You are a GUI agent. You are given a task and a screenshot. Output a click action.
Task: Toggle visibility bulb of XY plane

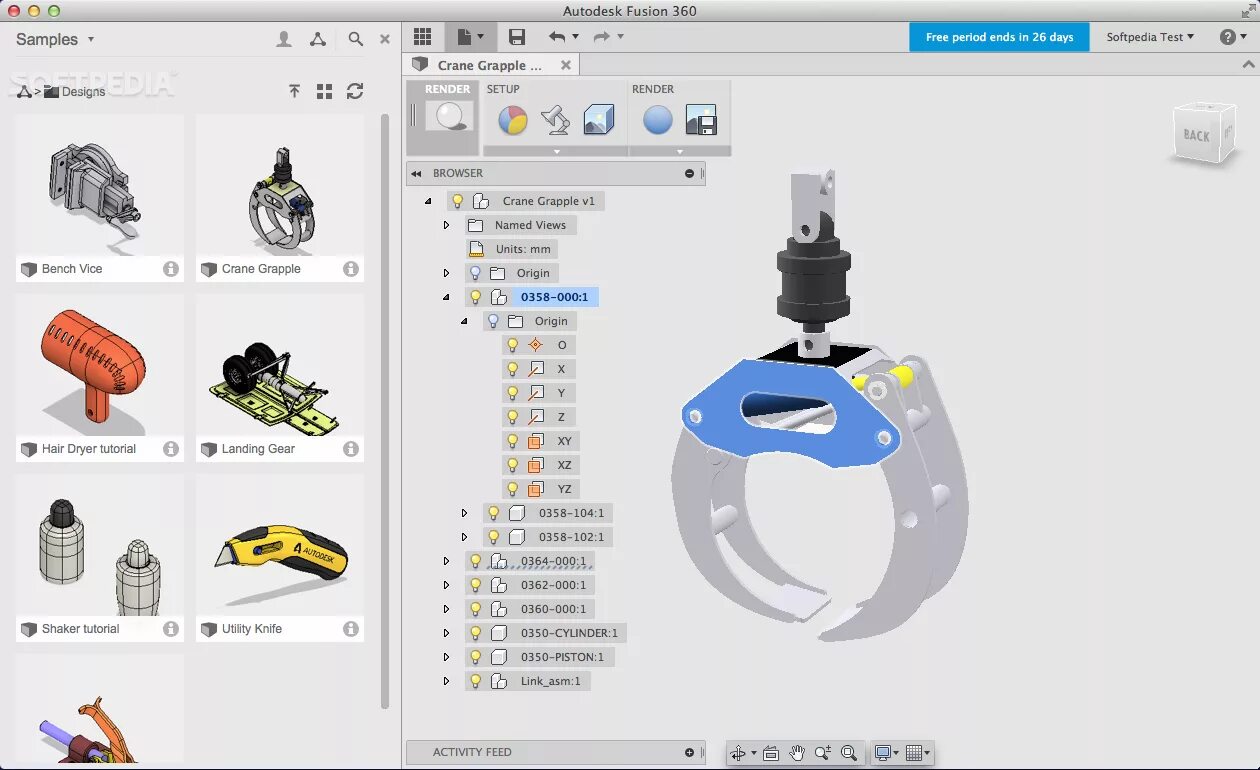coord(512,441)
